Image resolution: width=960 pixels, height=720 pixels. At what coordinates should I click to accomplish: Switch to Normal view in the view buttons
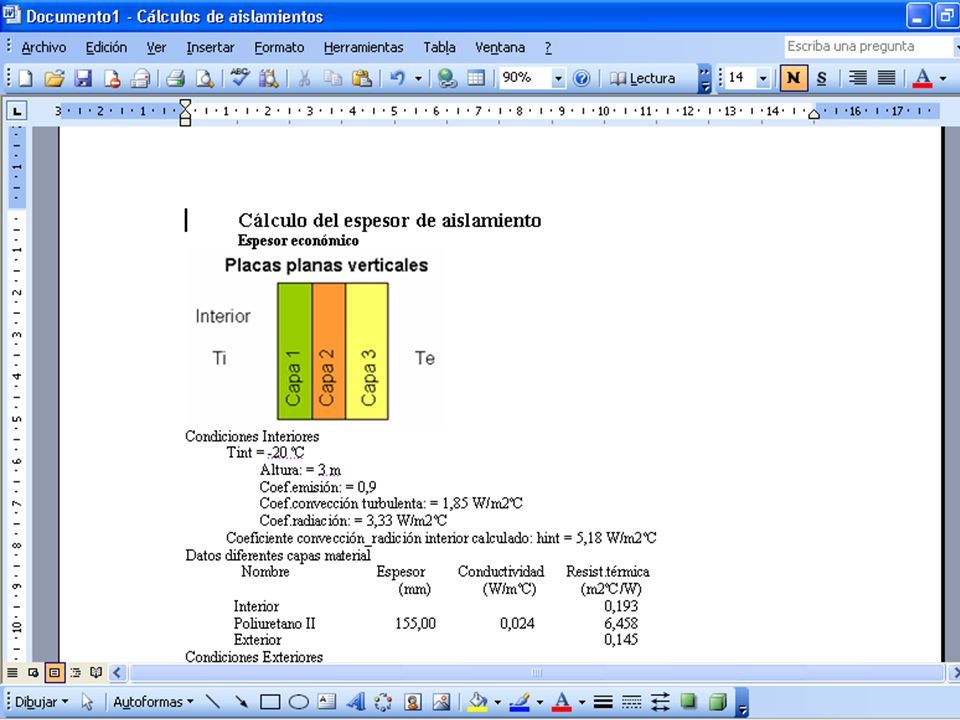12,673
